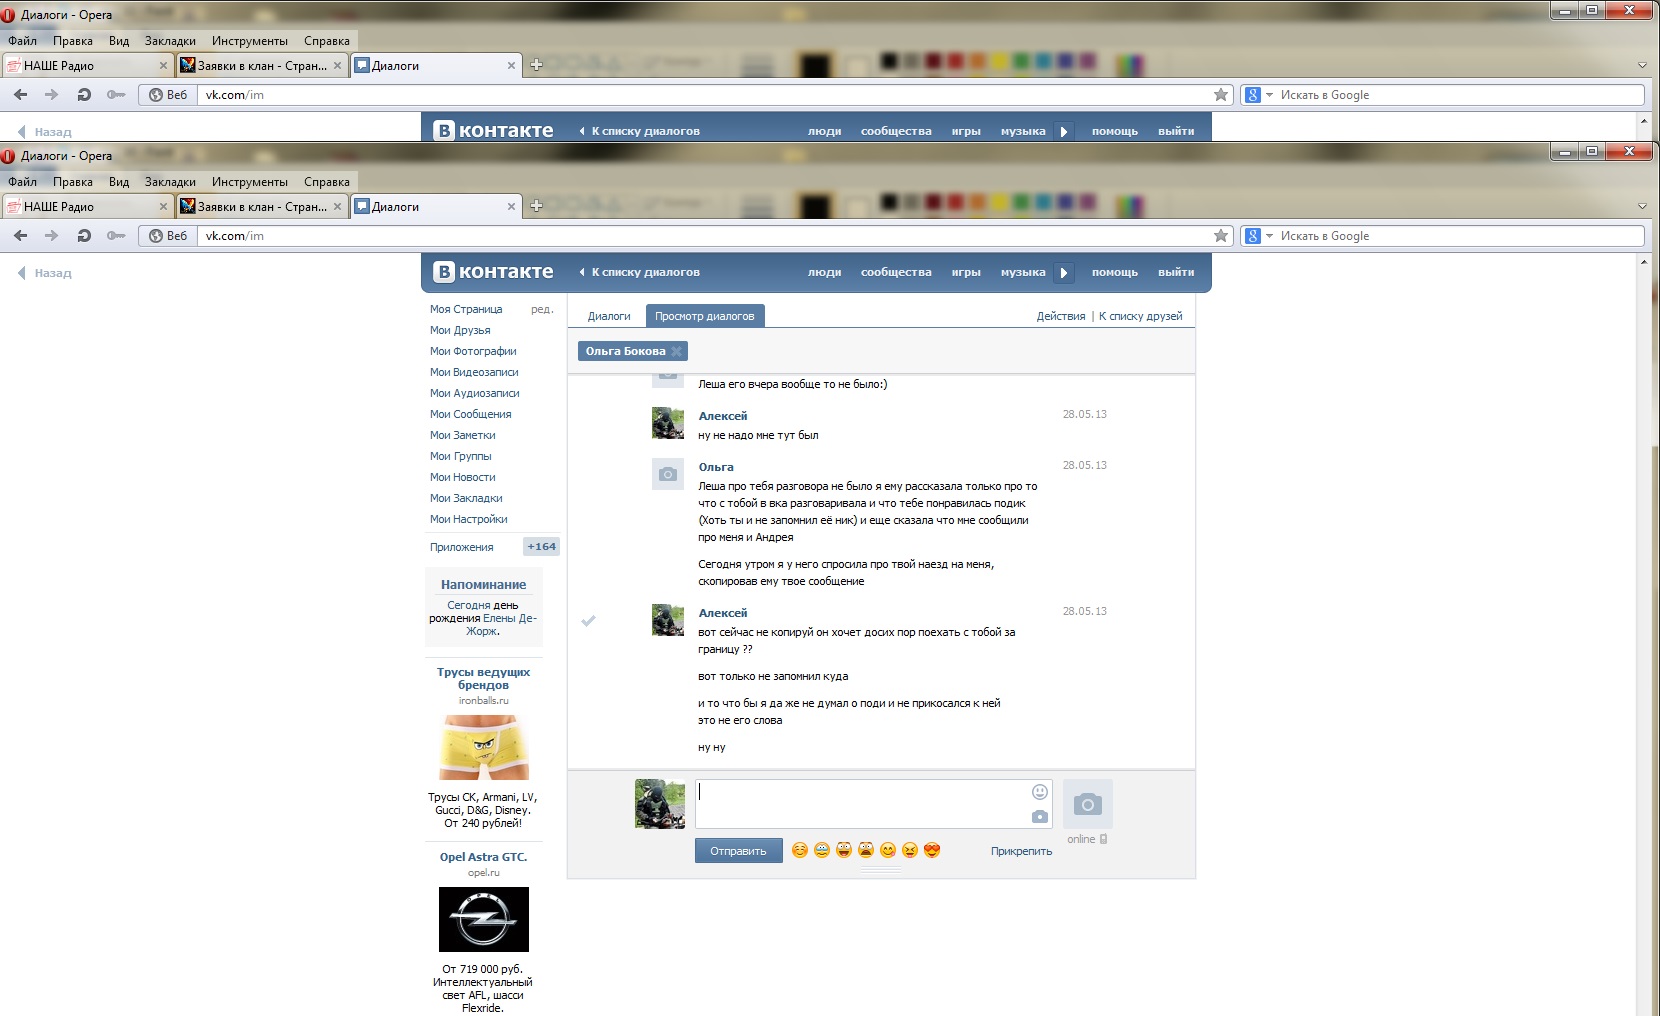
Task: Open the Файл menu in the front window
Action: click(x=22, y=182)
